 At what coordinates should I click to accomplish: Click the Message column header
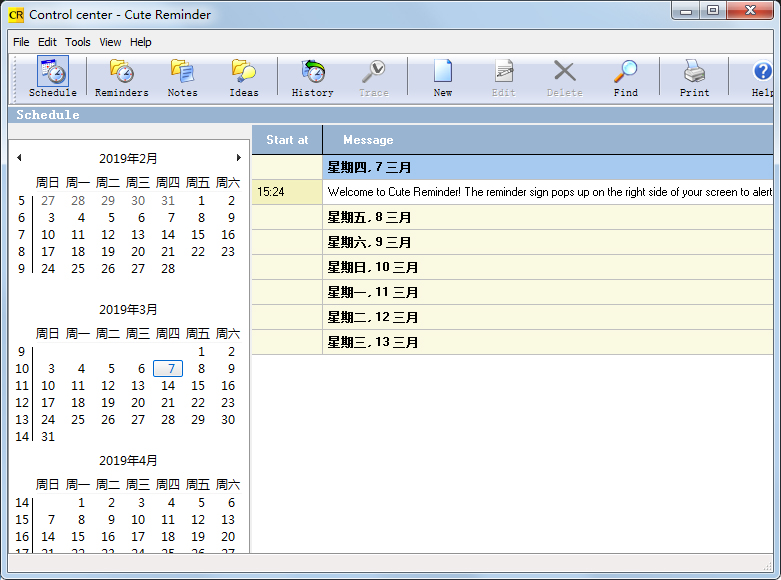click(x=548, y=140)
